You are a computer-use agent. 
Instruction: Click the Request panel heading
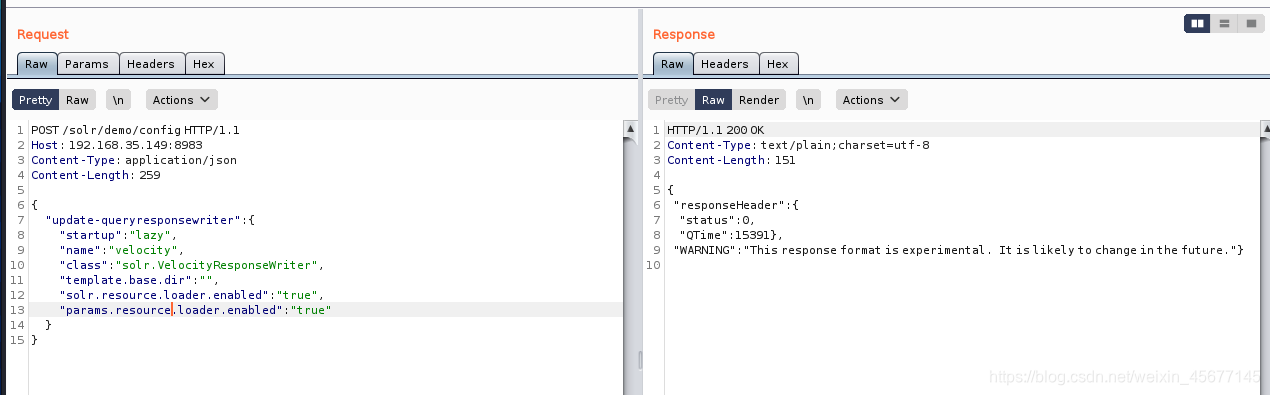pyautogui.click(x=43, y=35)
